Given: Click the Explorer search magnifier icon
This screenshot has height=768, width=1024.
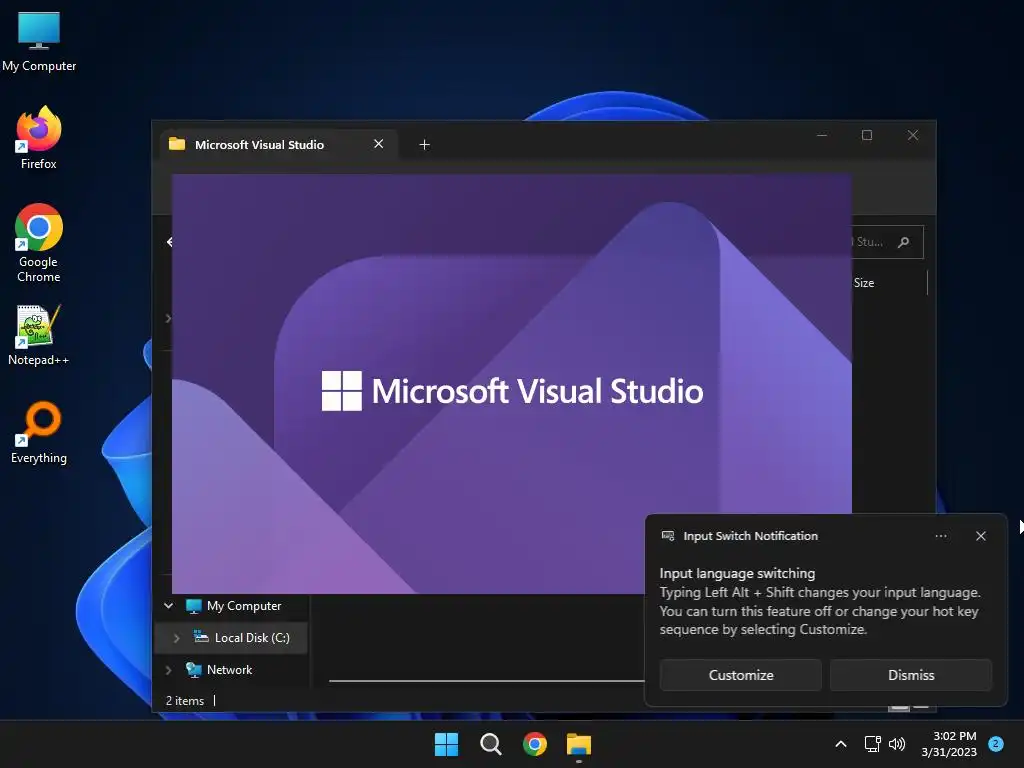Looking at the screenshot, I should [x=903, y=242].
